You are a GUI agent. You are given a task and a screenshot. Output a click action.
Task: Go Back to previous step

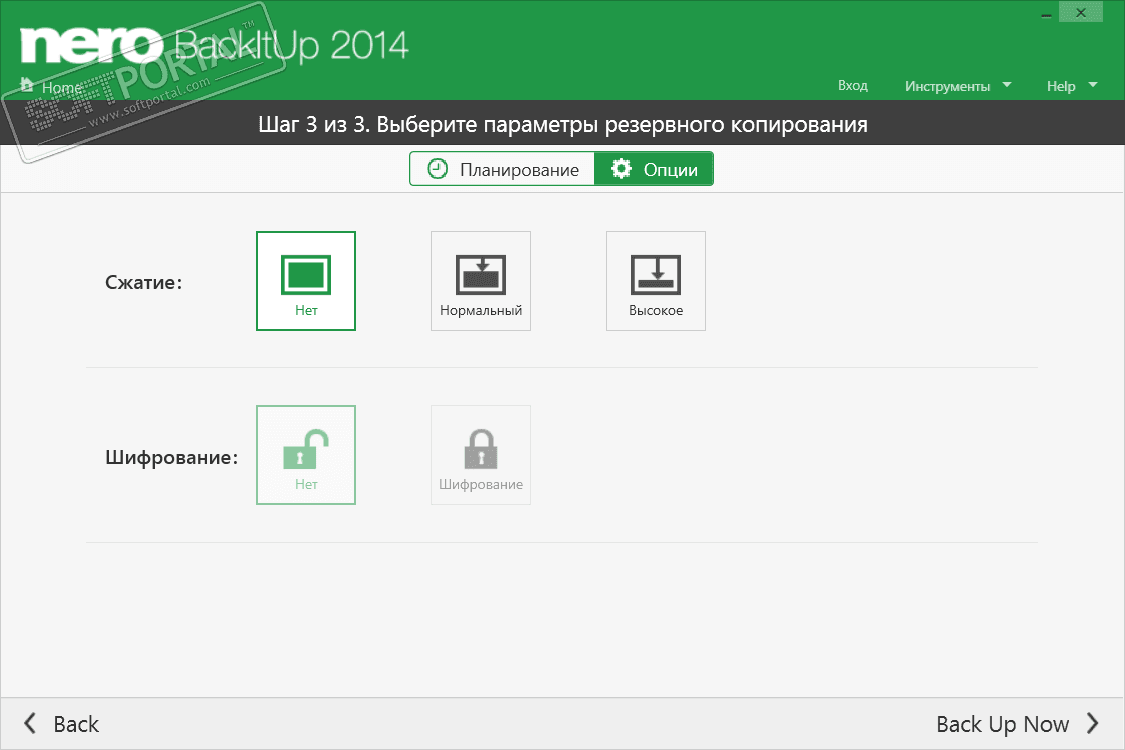coord(62,723)
